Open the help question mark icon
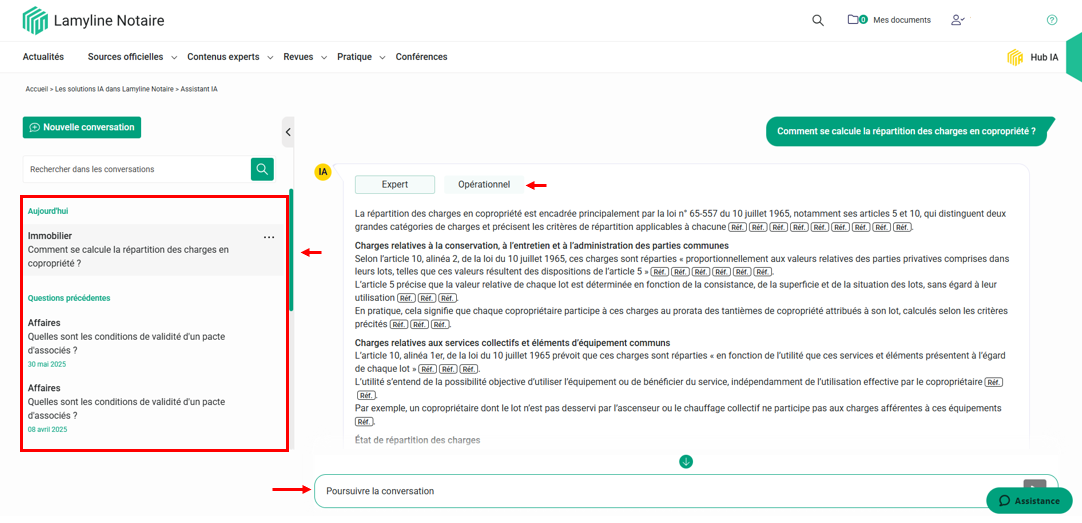Image resolution: width=1082 pixels, height=523 pixels. pyautogui.click(x=1051, y=20)
